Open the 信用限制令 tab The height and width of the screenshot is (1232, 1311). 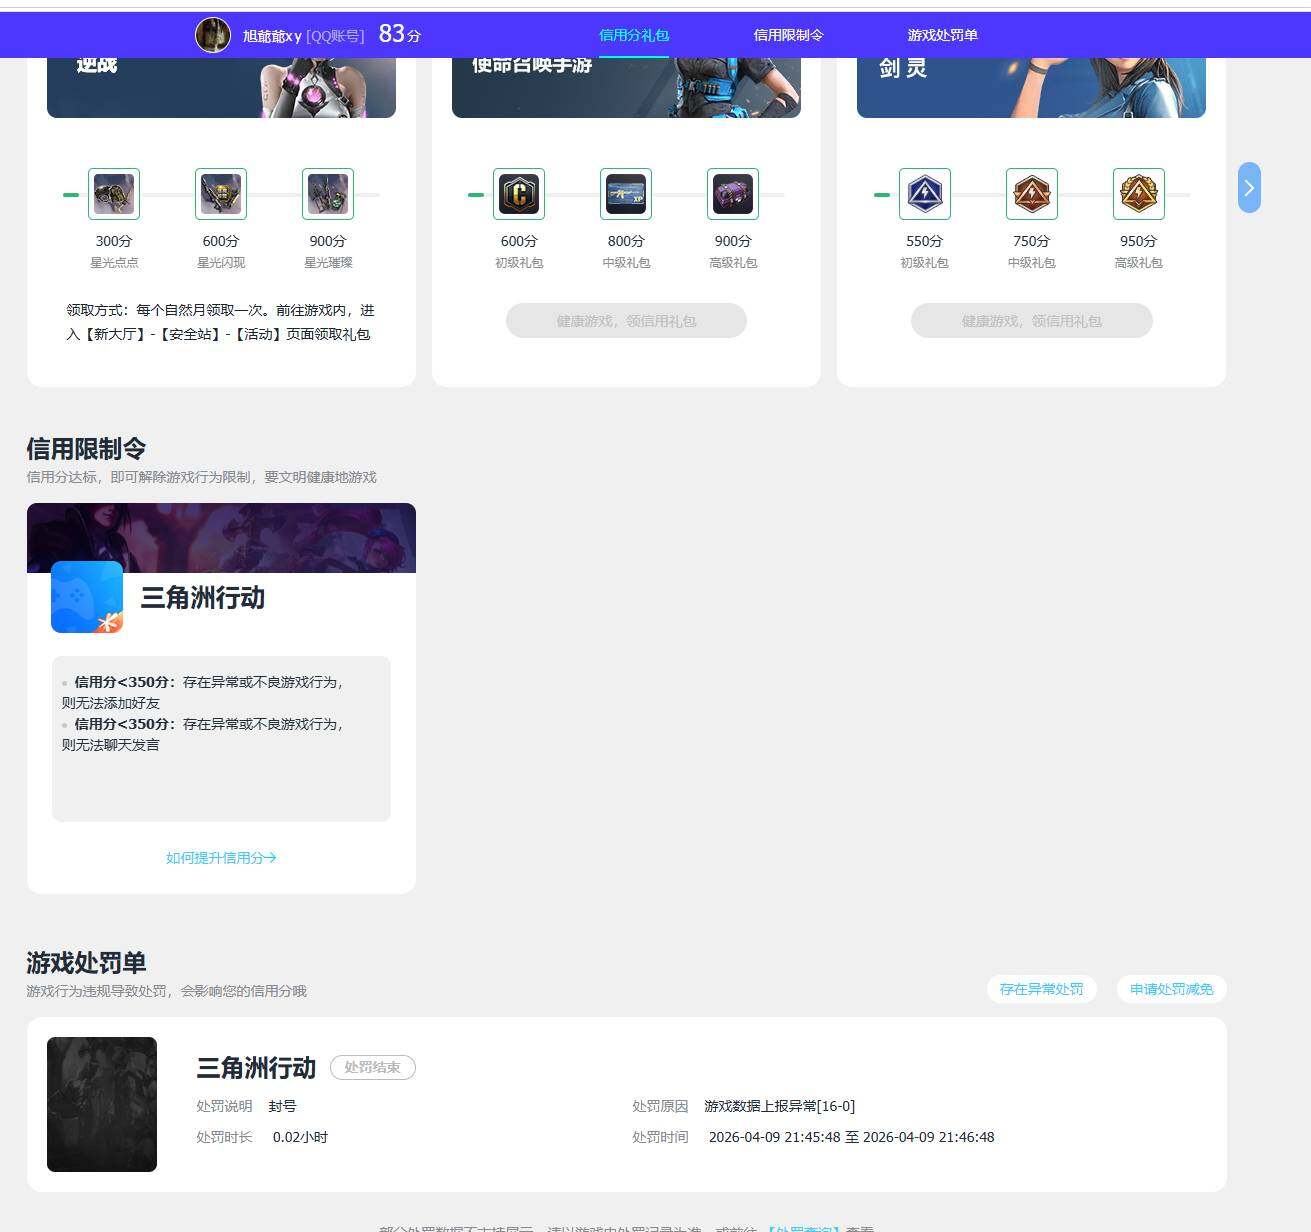(788, 35)
